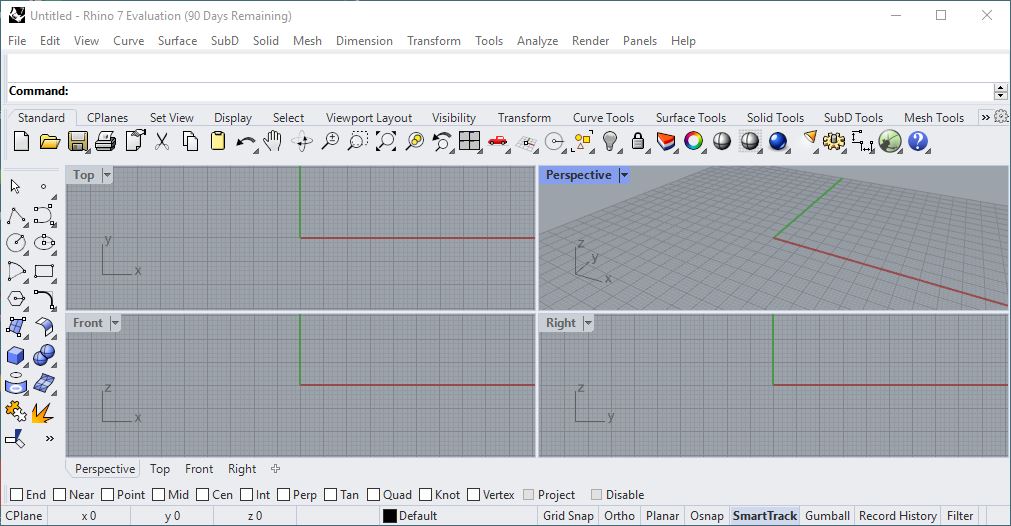The image size is (1011, 526).
Task: Toggle Ortho mode in status bar
Action: 619,516
